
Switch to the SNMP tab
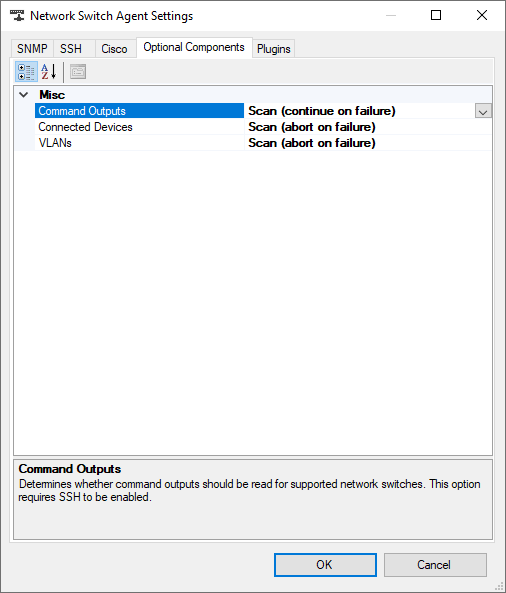click(x=32, y=49)
